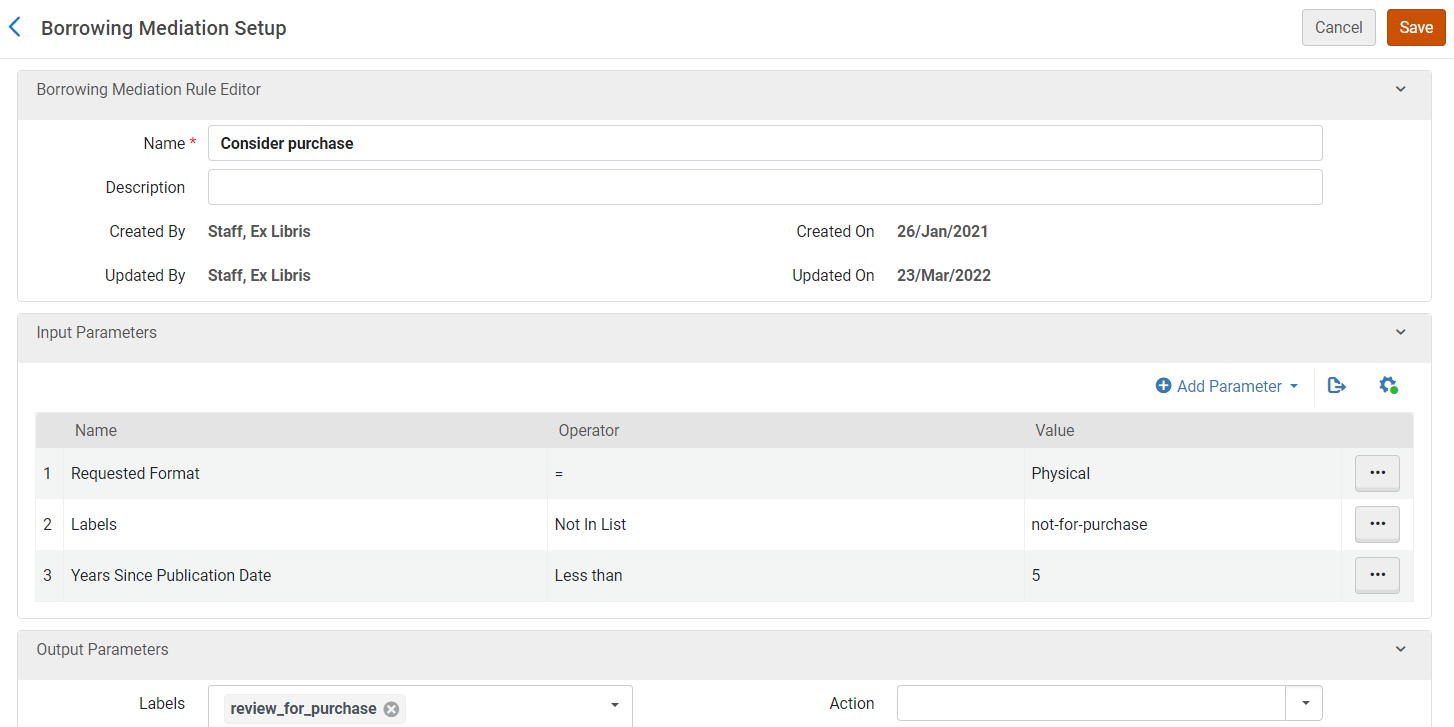
Task: Click the back arrow beside Borrowing Mediation Setup
Action: [15, 28]
